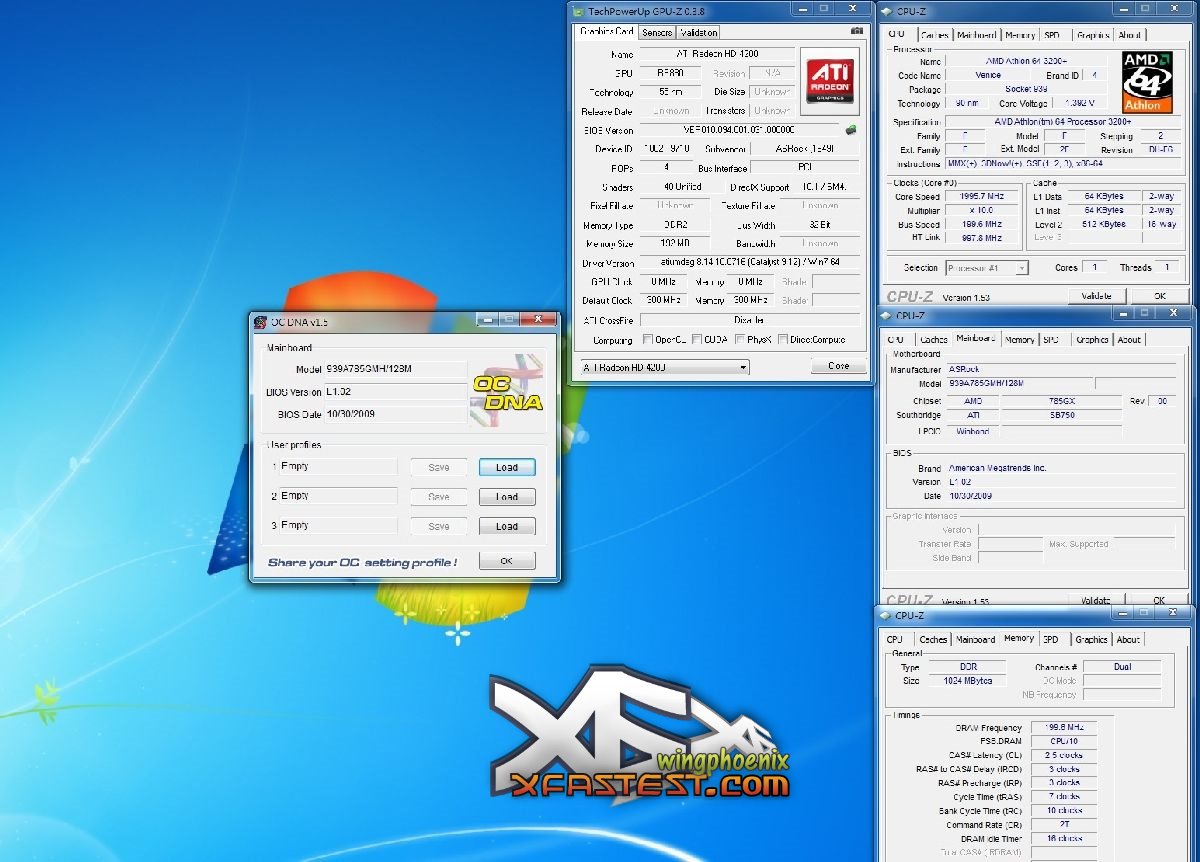Click the GPU-Z title bar icon
Viewport: 1200px width, 862px height.
click(578, 10)
